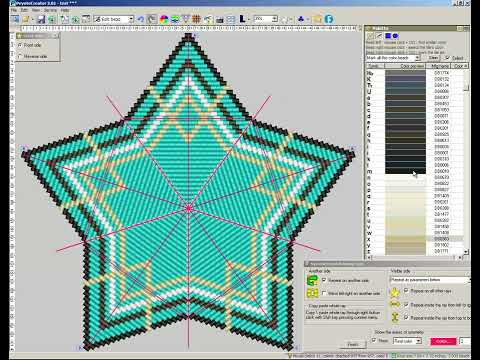This screenshot has height=360, width=480.
Task: Open the View menu
Action: coord(36,10)
